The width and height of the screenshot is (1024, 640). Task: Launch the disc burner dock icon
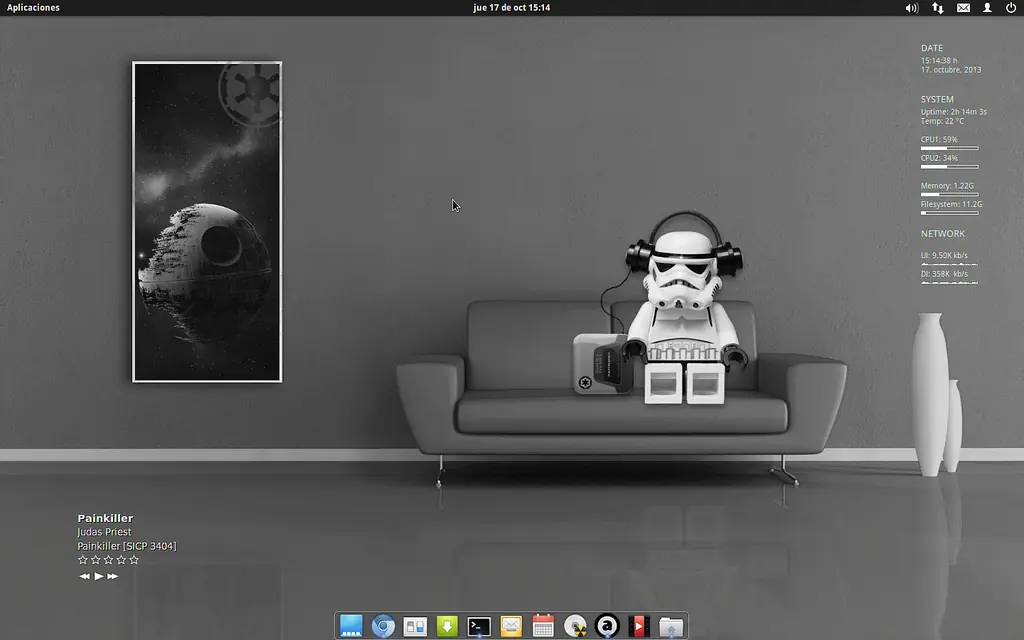pos(575,626)
